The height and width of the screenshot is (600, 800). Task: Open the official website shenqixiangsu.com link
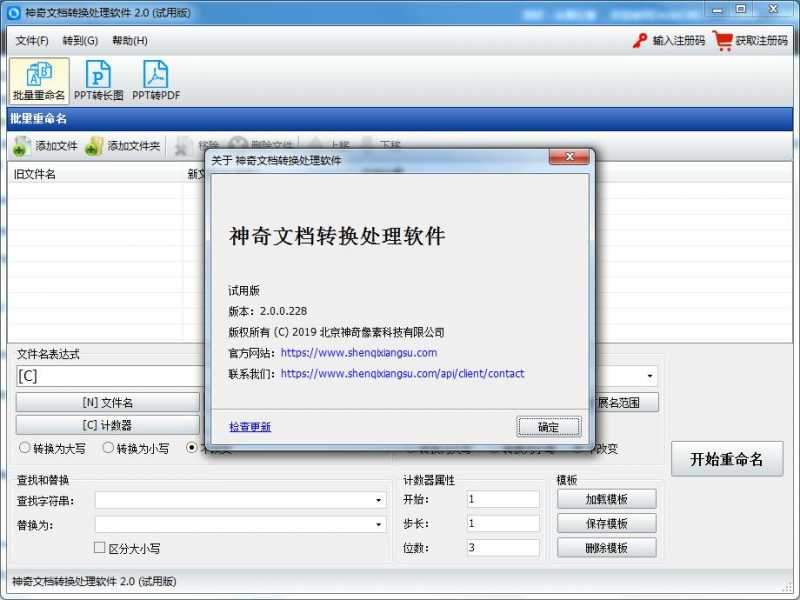(x=358, y=352)
